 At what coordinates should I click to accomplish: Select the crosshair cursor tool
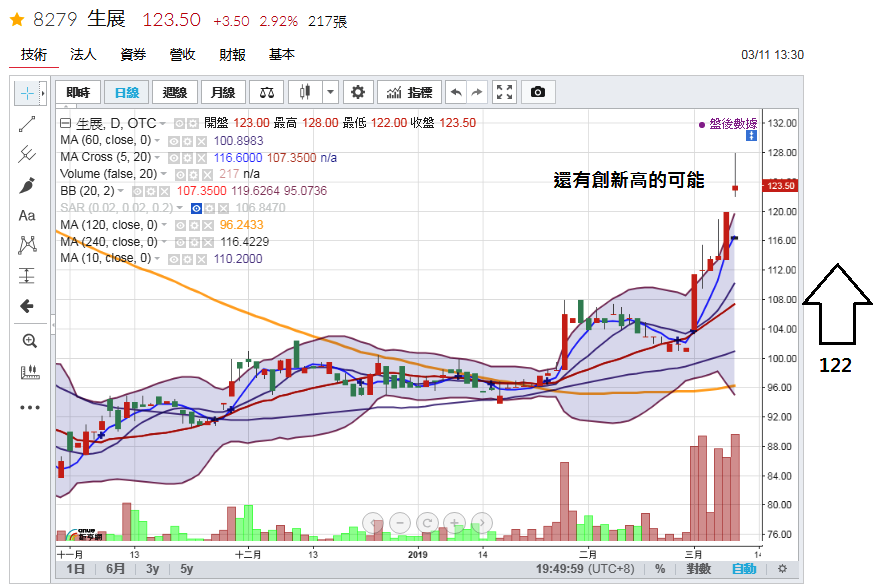pos(27,93)
